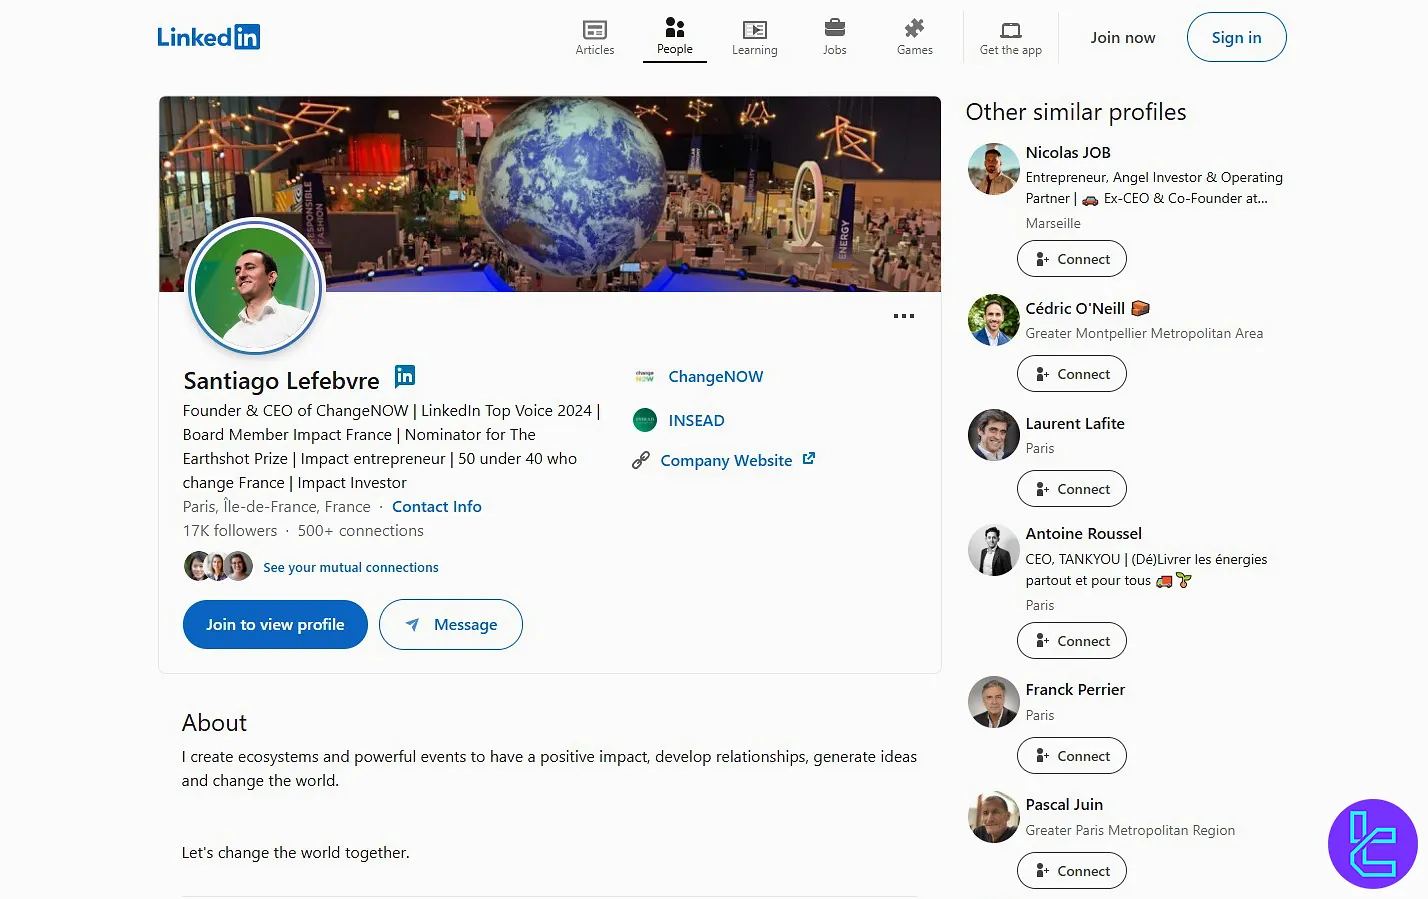Click the external link arrow icon
This screenshot has width=1428, height=899.
(809, 459)
